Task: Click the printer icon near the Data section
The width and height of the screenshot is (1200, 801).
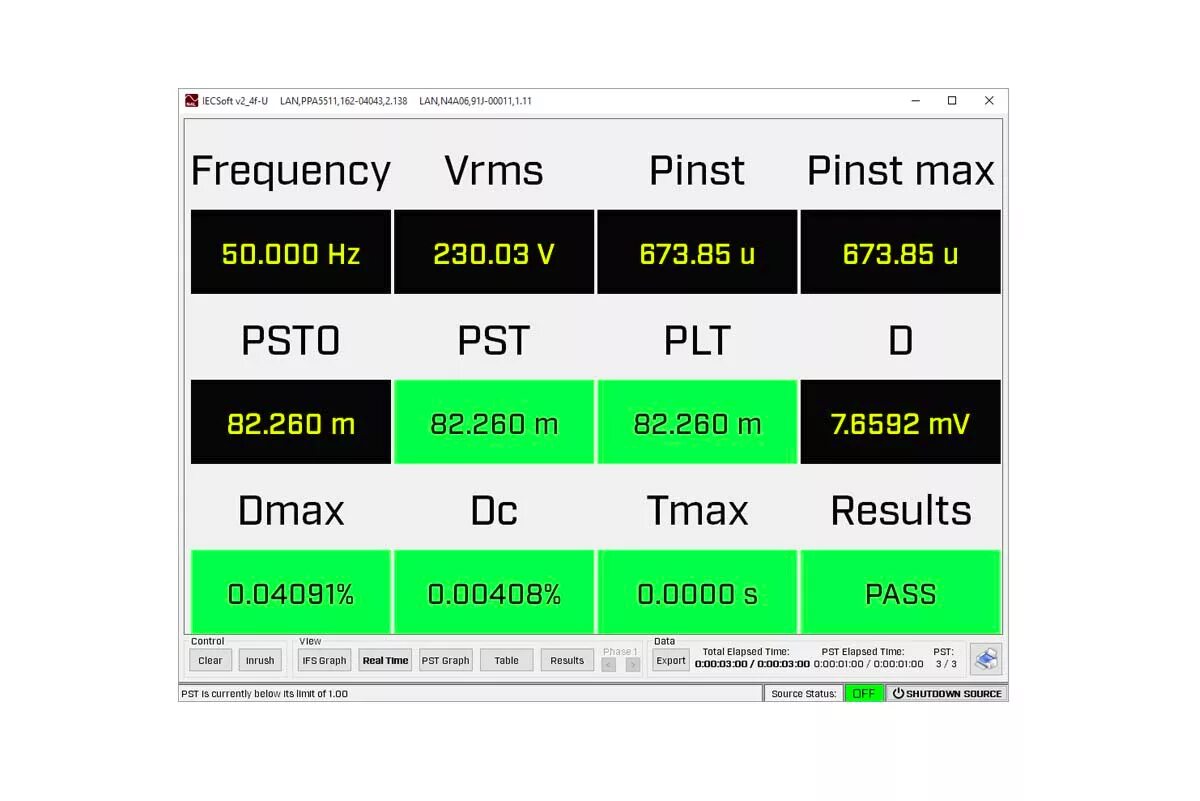Action: click(985, 659)
